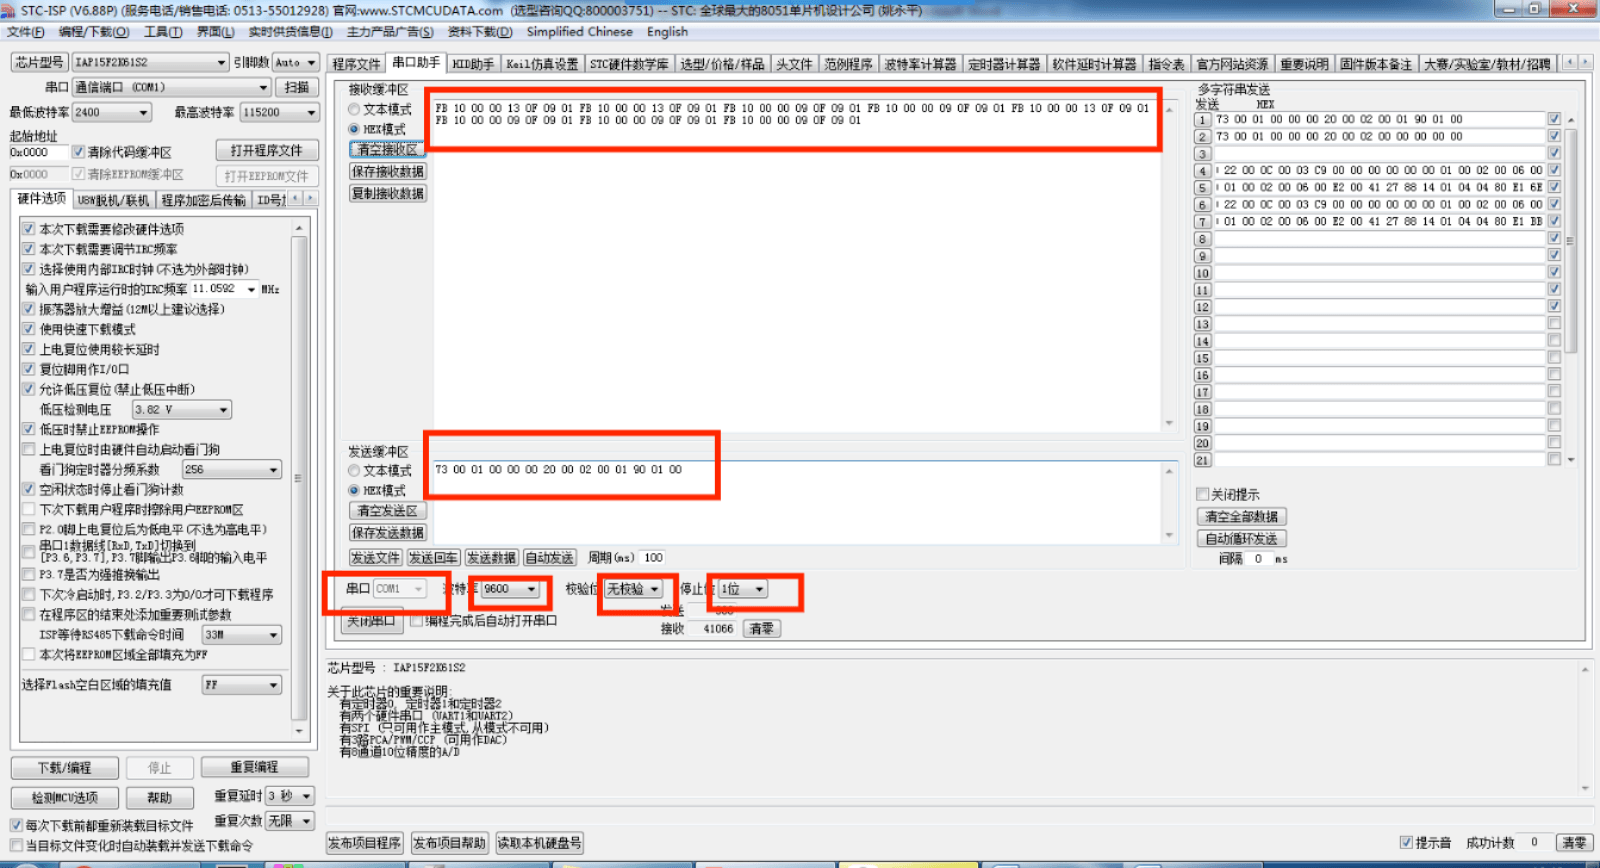Image resolution: width=1600 pixels, height=868 pixels.
Task: Enable 上电复位时由硬件自动启动看门狗
Action: pyautogui.click(x=29, y=449)
